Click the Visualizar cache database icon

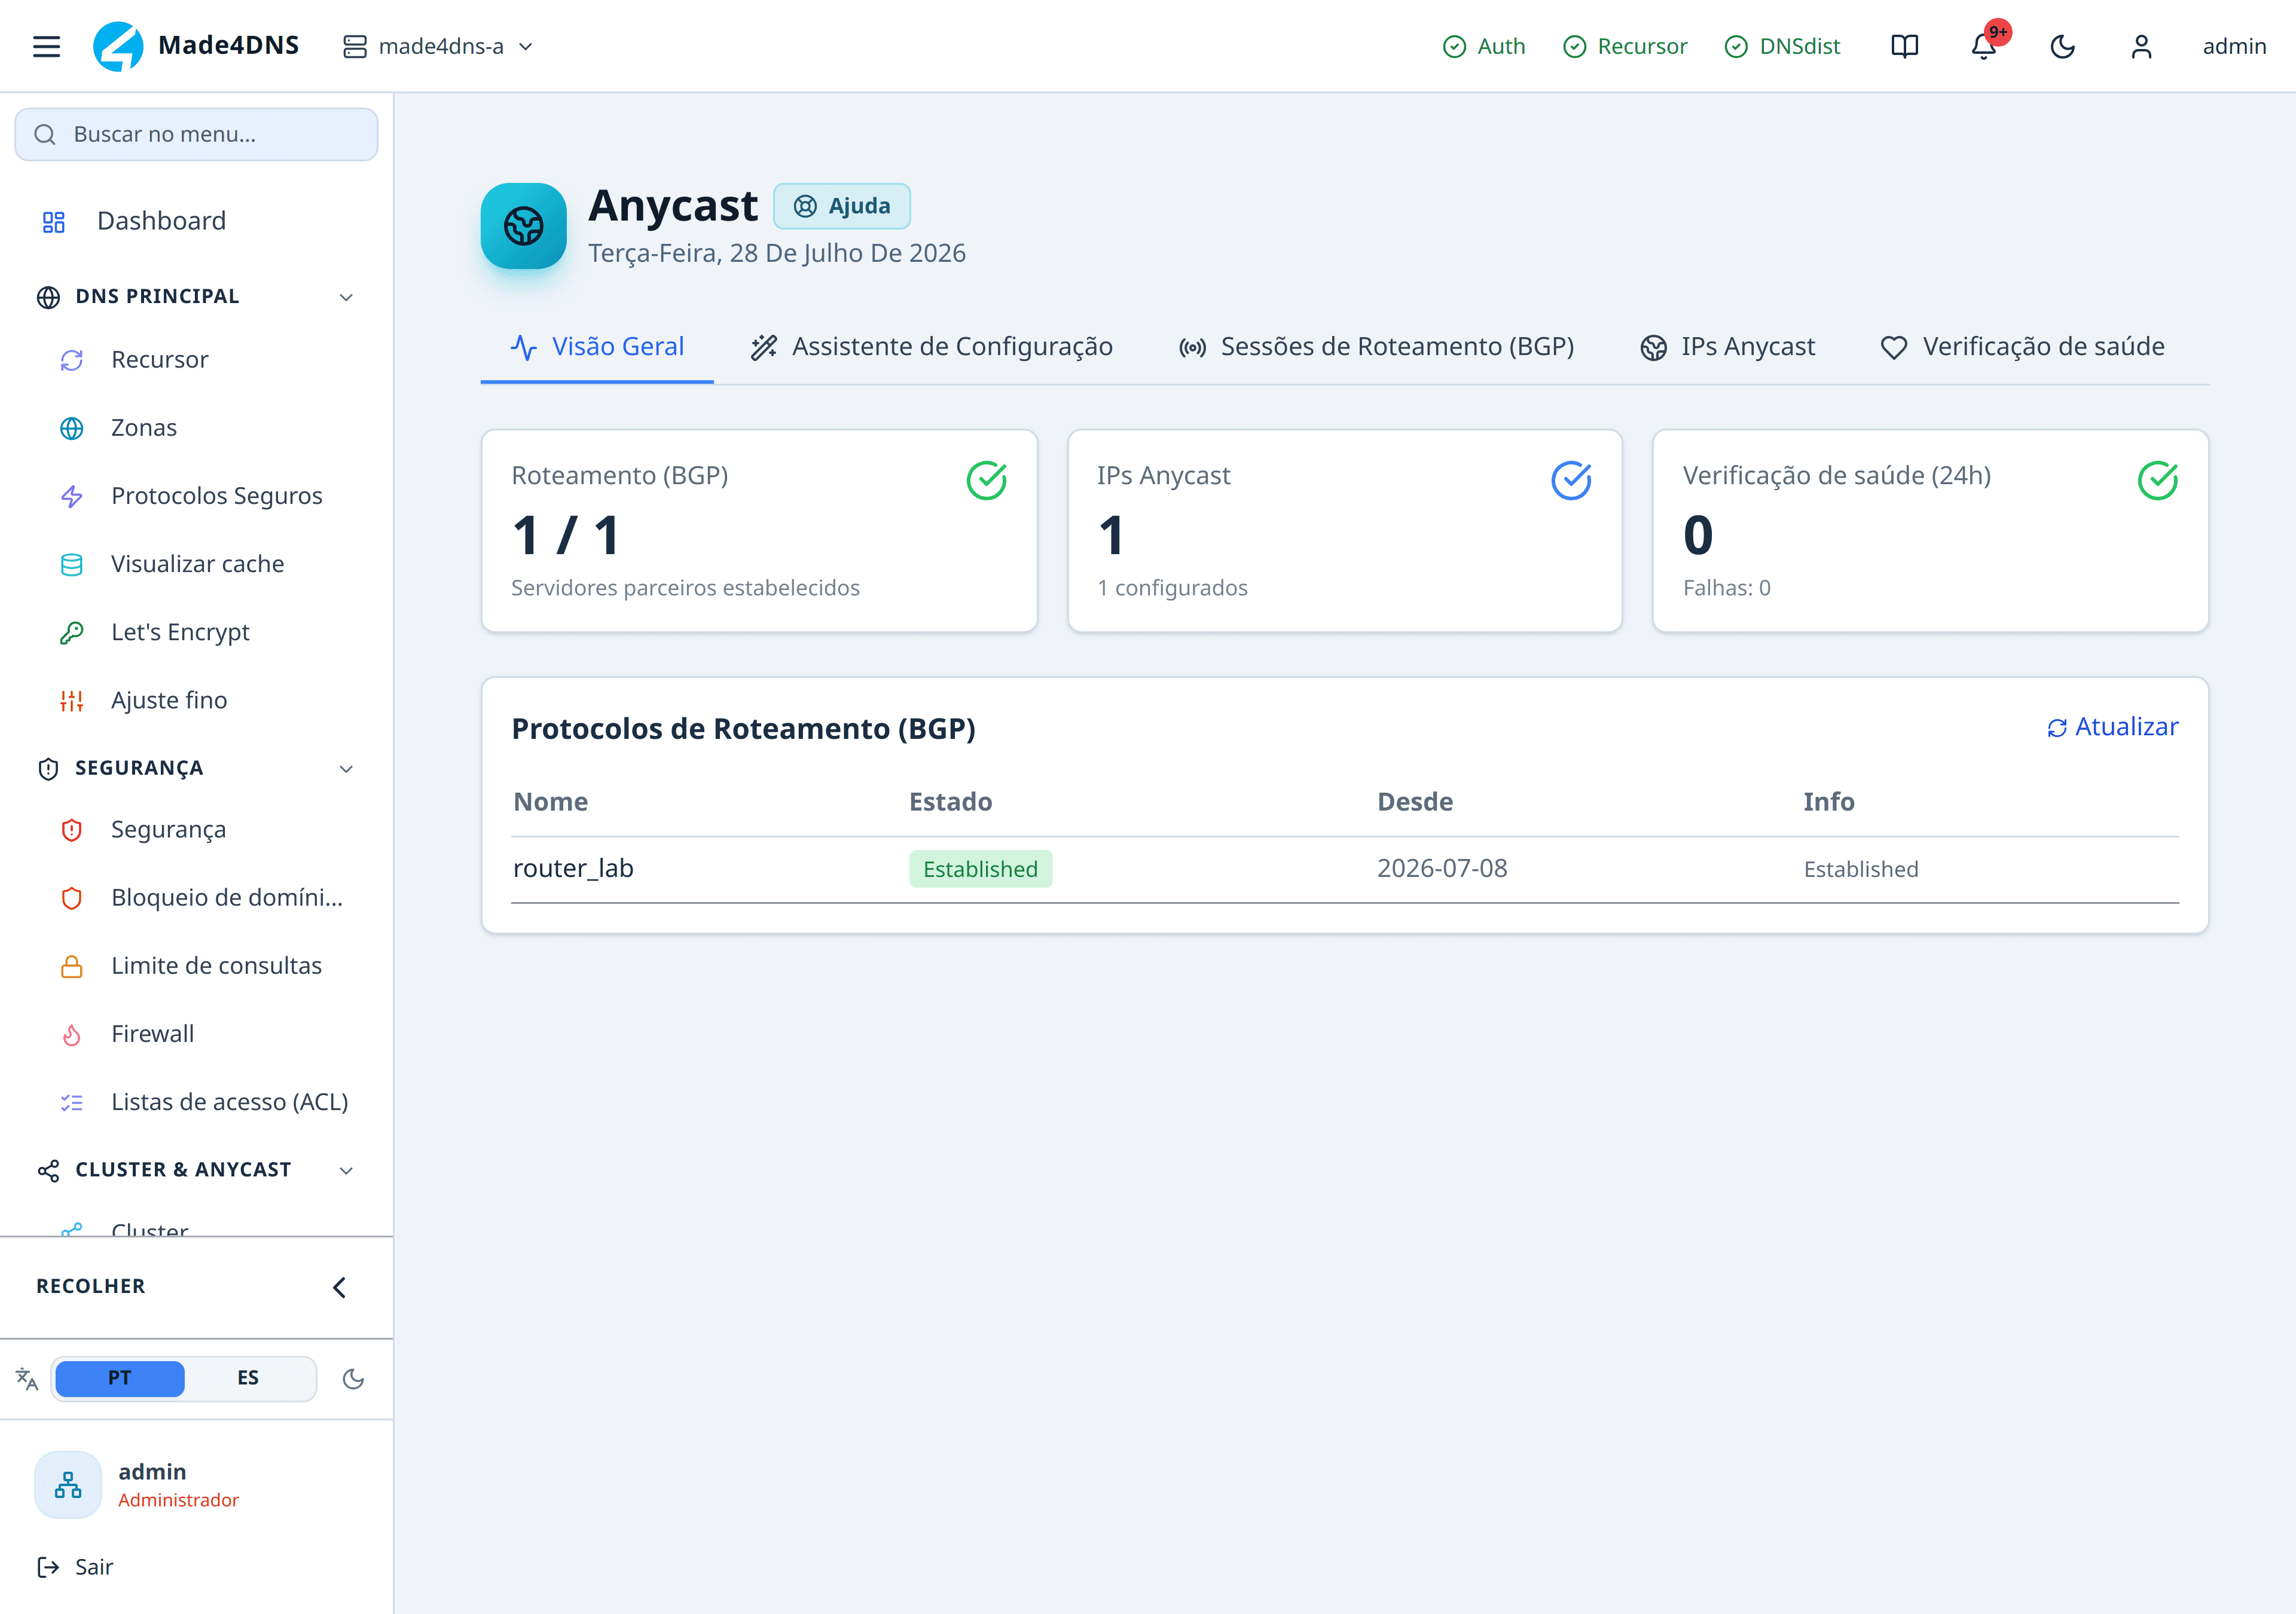point(71,565)
